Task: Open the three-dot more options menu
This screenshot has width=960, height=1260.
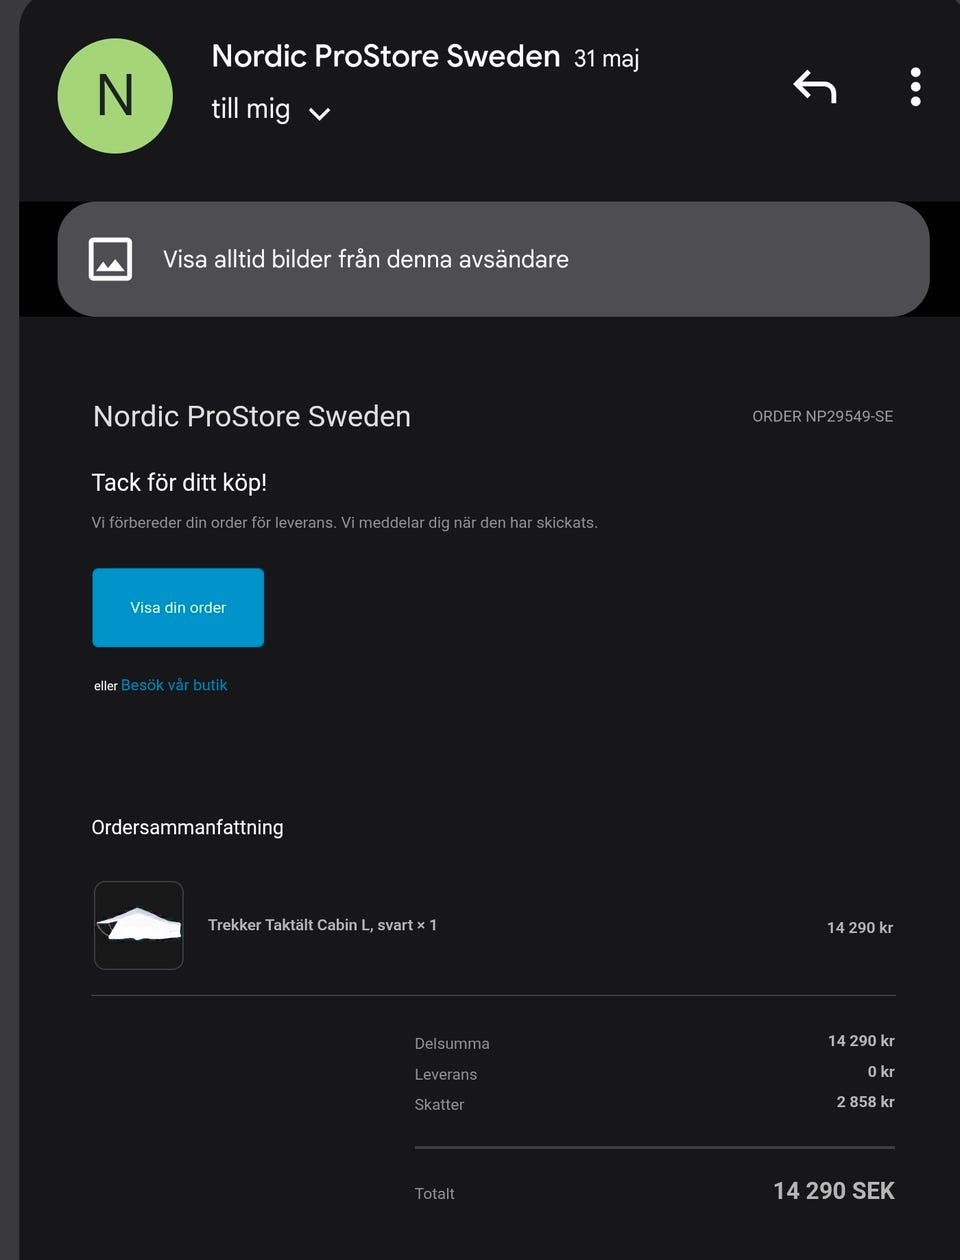Action: click(915, 87)
